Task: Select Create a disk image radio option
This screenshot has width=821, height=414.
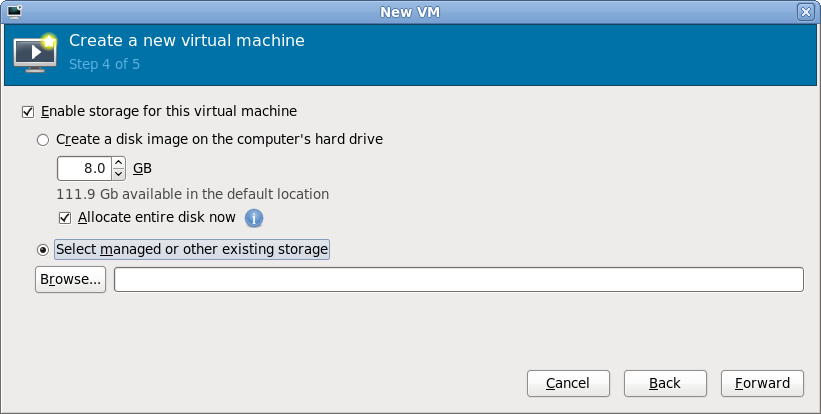Action: point(43,139)
